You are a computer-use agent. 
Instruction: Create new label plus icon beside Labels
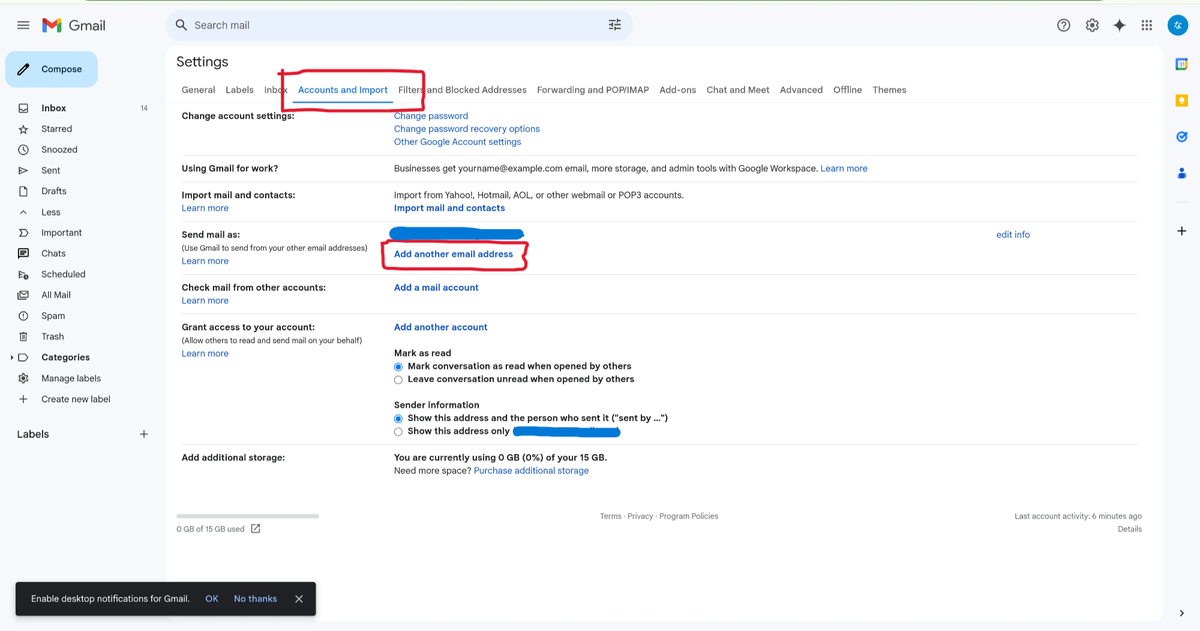tap(144, 434)
